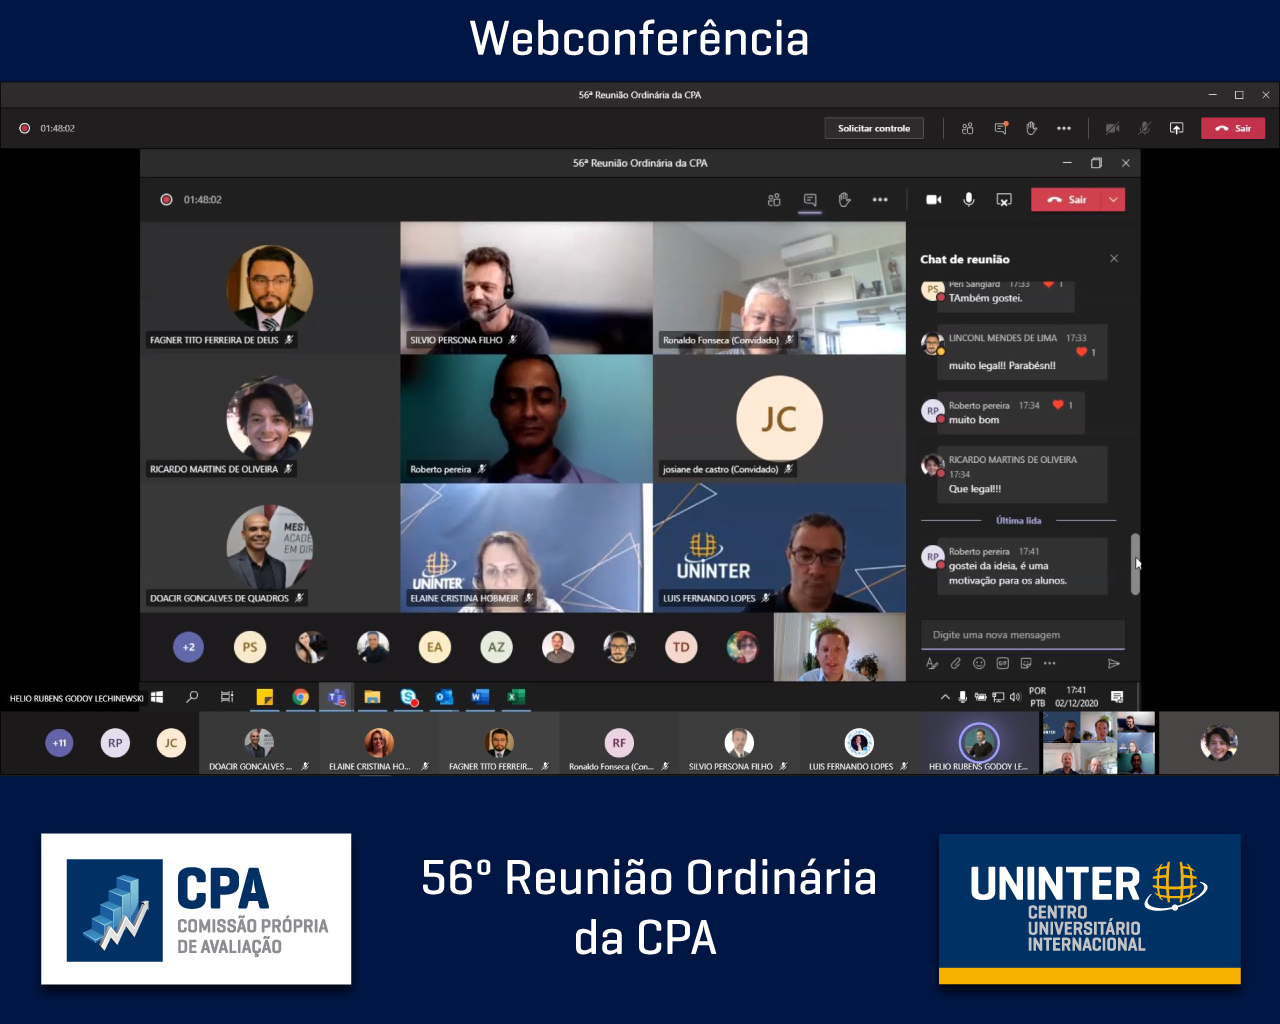Attach a file to chat message
Screen dimensions: 1280x1024
(956, 663)
